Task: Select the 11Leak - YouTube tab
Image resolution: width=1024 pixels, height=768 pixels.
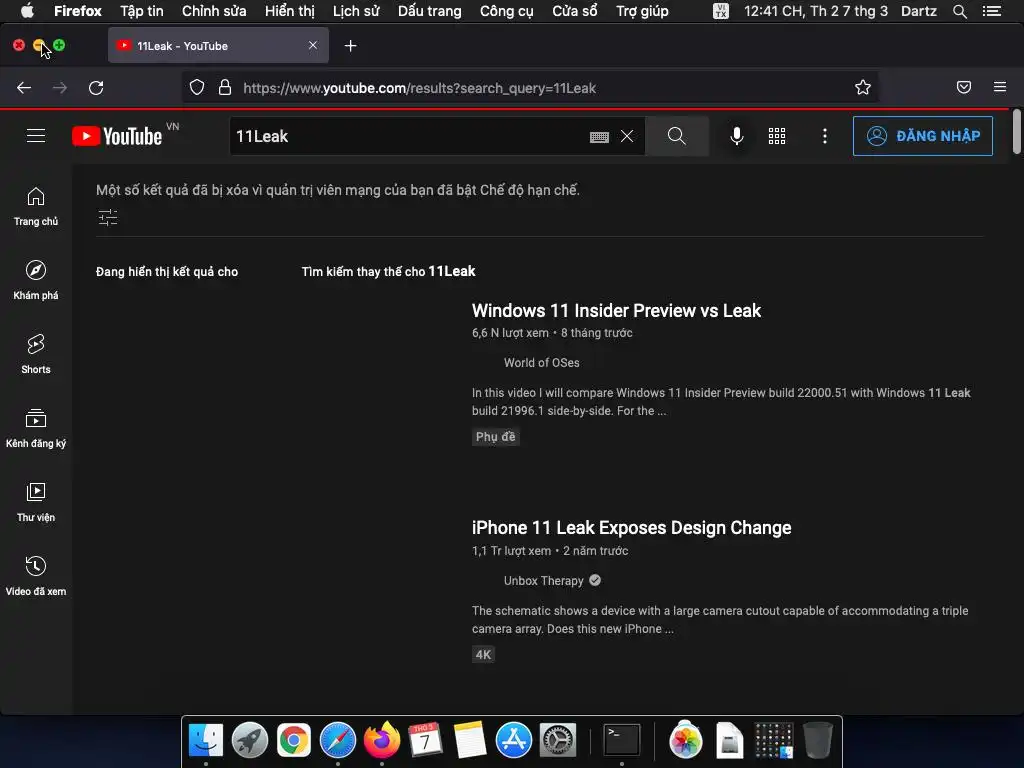Action: pyautogui.click(x=218, y=45)
